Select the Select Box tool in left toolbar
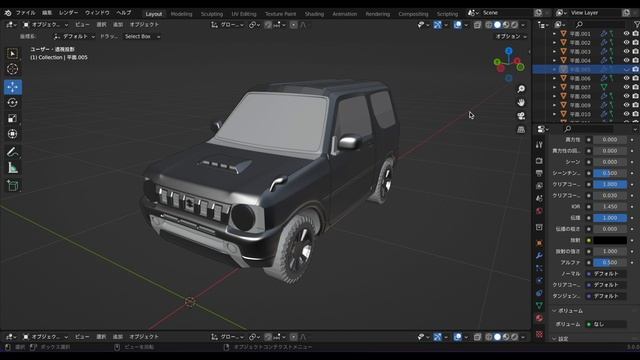640x360 pixels. coord(13,54)
